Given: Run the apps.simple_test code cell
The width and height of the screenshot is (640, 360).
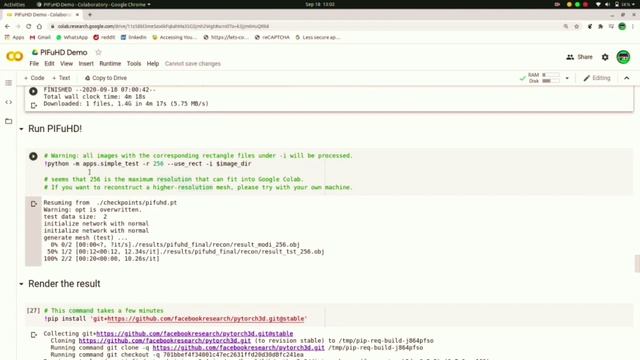Looking at the screenshot, I should pos(33,156).
